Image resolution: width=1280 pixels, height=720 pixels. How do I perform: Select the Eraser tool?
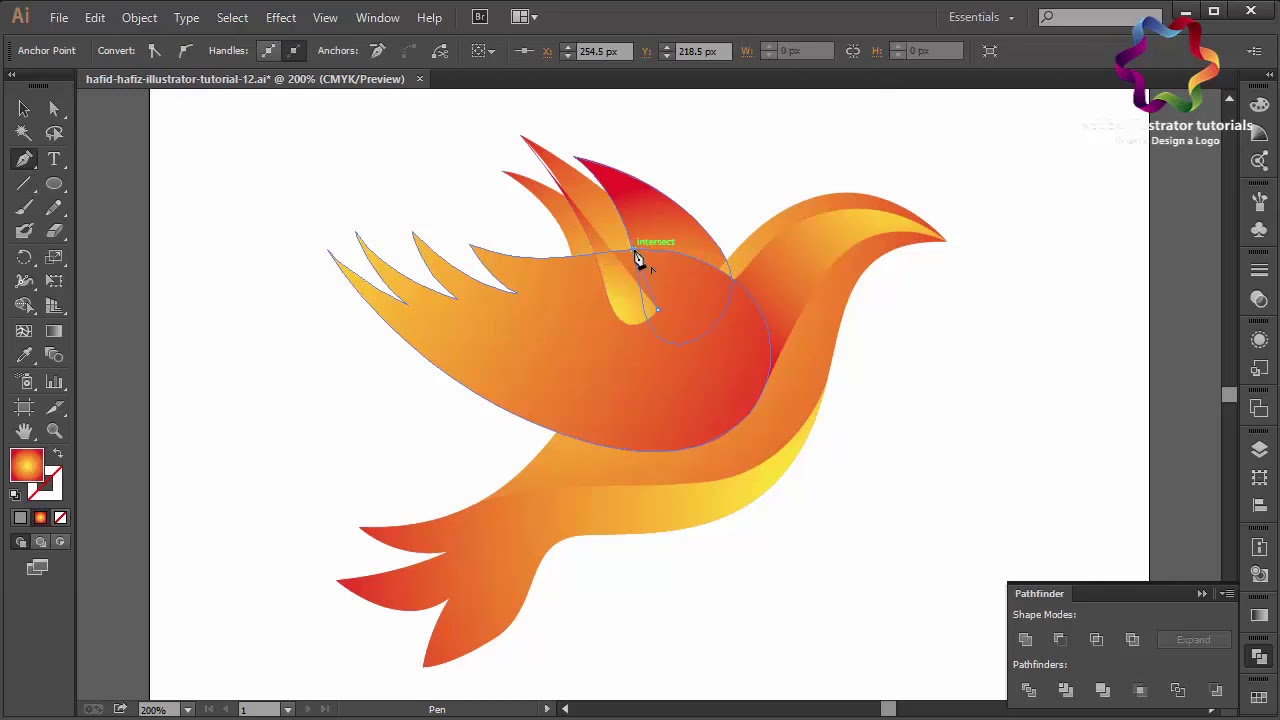coord(54,232)
